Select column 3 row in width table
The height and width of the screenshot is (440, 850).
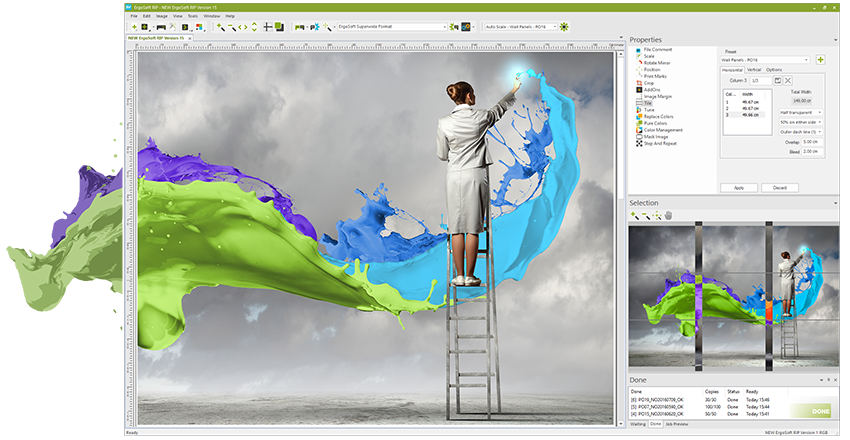coord(745,113)
